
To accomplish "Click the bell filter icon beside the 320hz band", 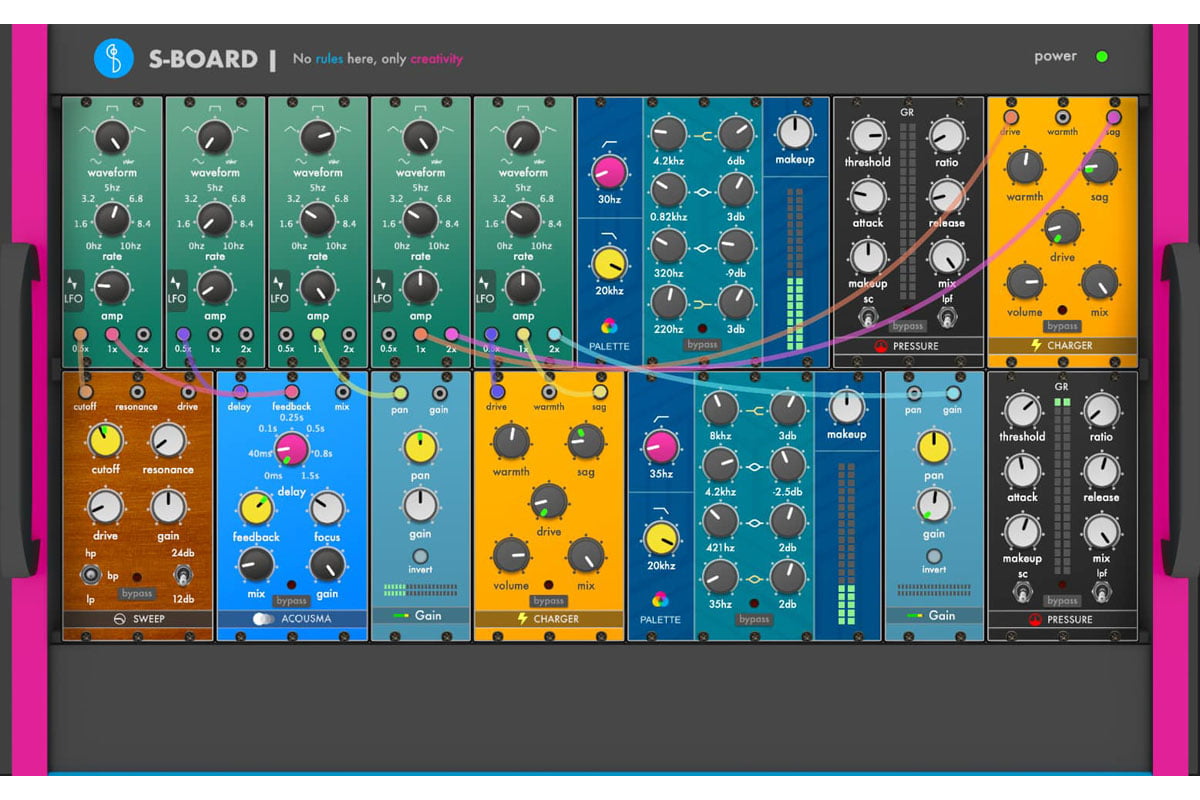I will (702, 249).
